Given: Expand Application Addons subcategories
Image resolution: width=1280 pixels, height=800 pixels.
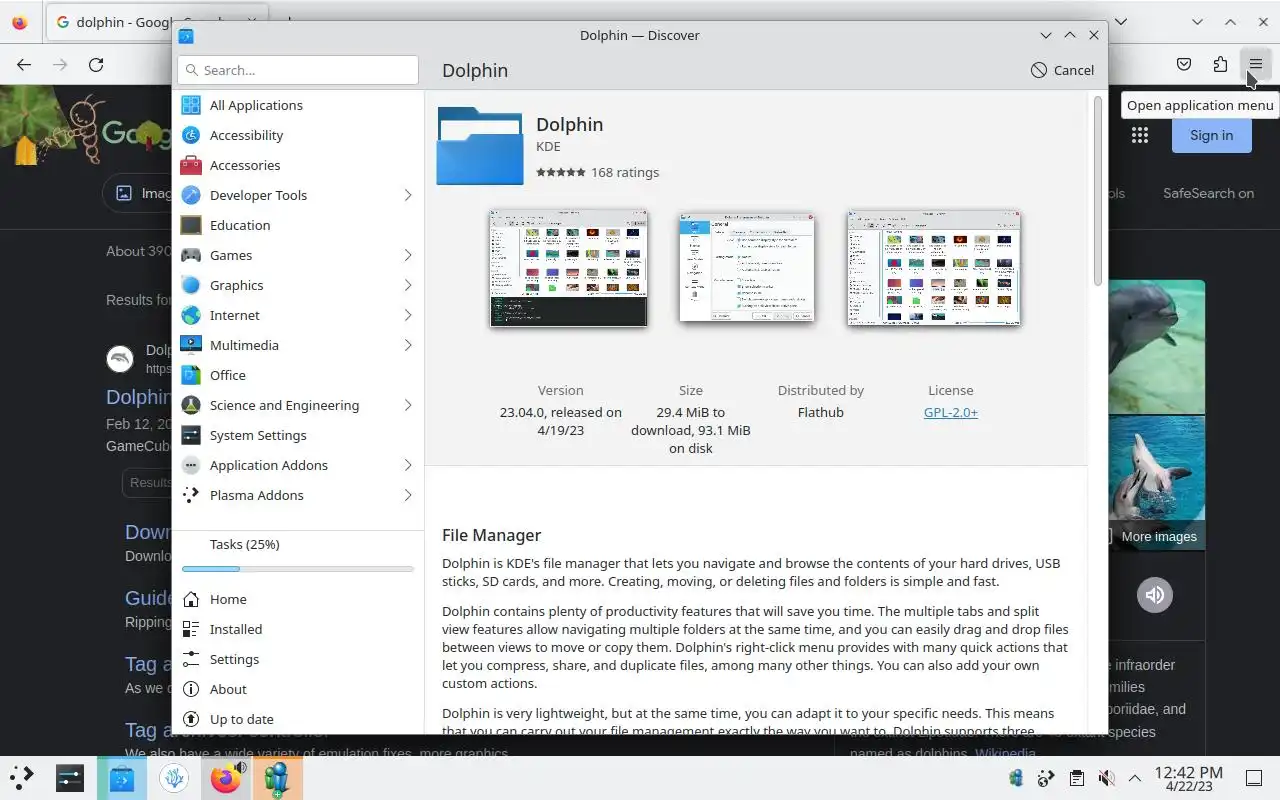Looking at the screenshot, I should (408, 465).
